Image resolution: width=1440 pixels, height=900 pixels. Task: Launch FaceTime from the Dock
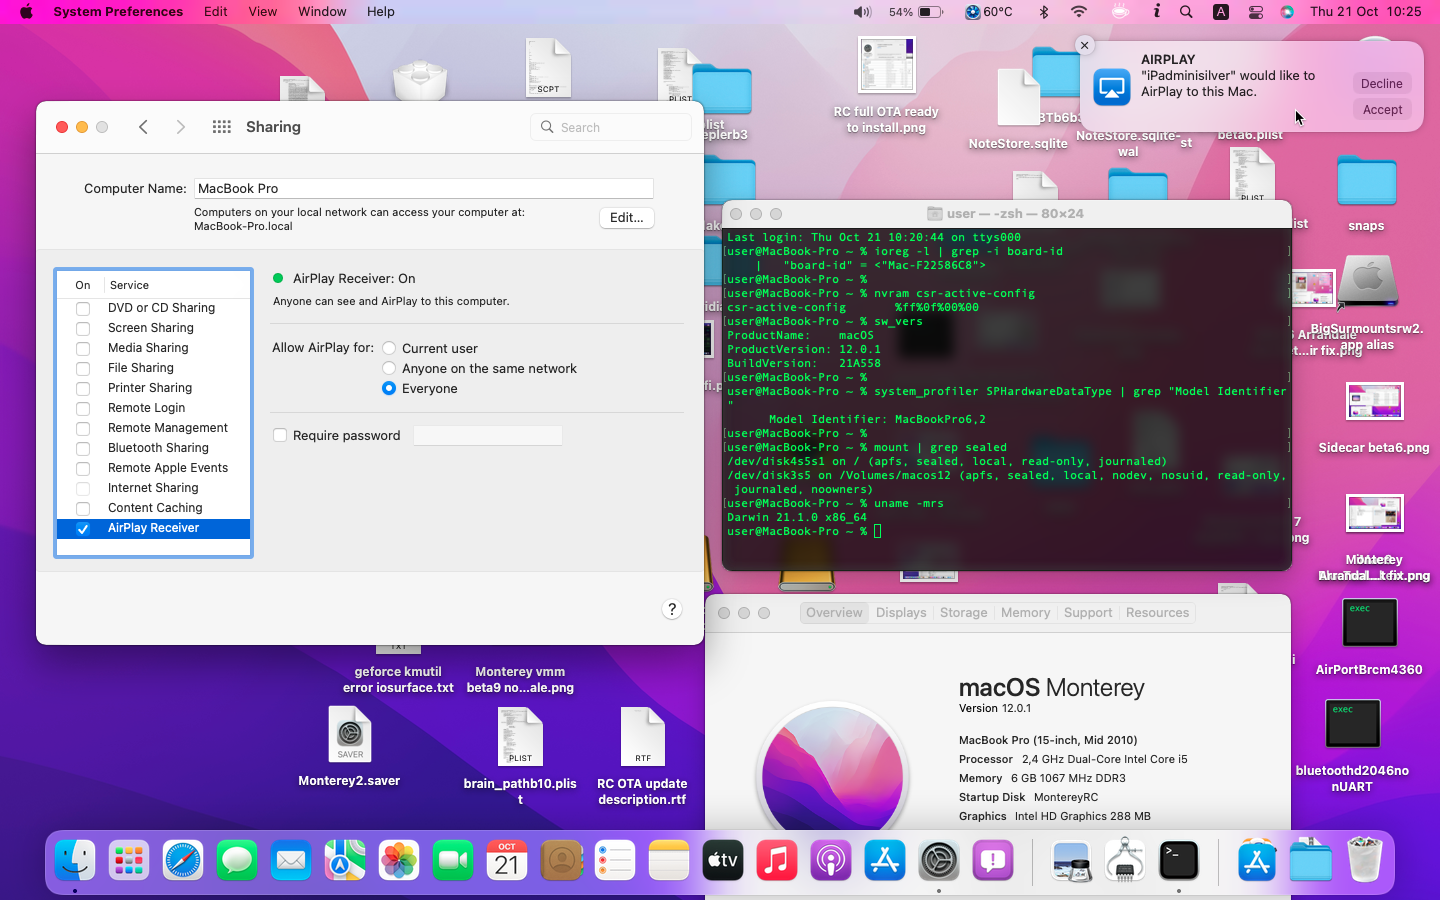[x=453, y=860]
